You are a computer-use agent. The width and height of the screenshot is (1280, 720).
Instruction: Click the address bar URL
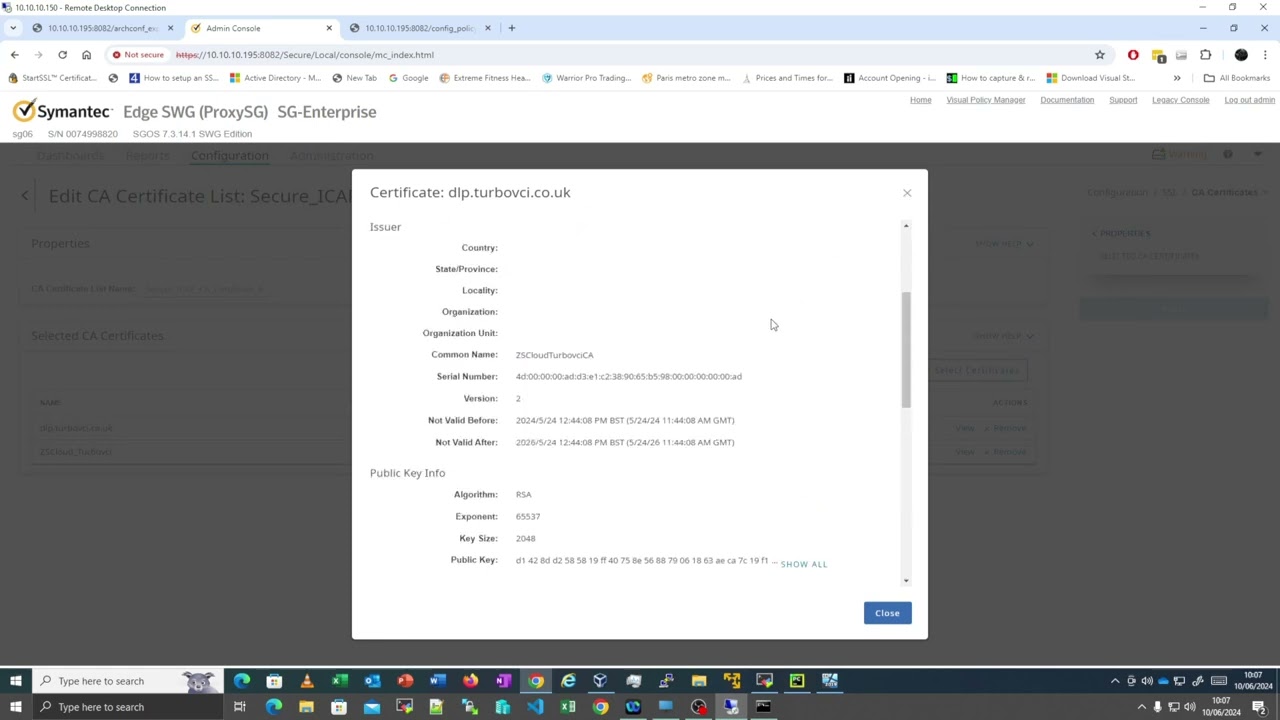coord(305,55)
